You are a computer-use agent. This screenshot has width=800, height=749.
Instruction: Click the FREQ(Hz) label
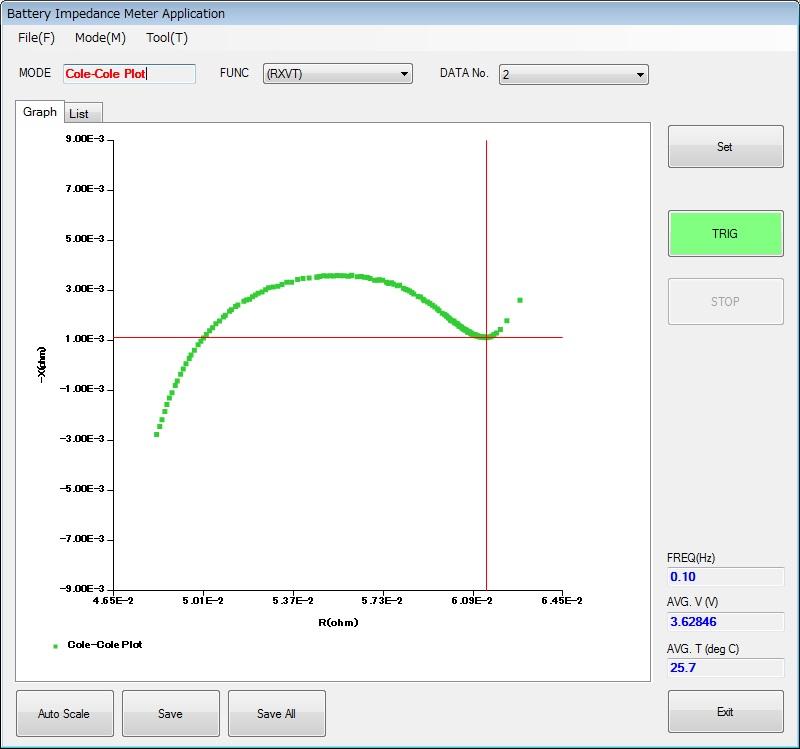[x=691, y=558]
